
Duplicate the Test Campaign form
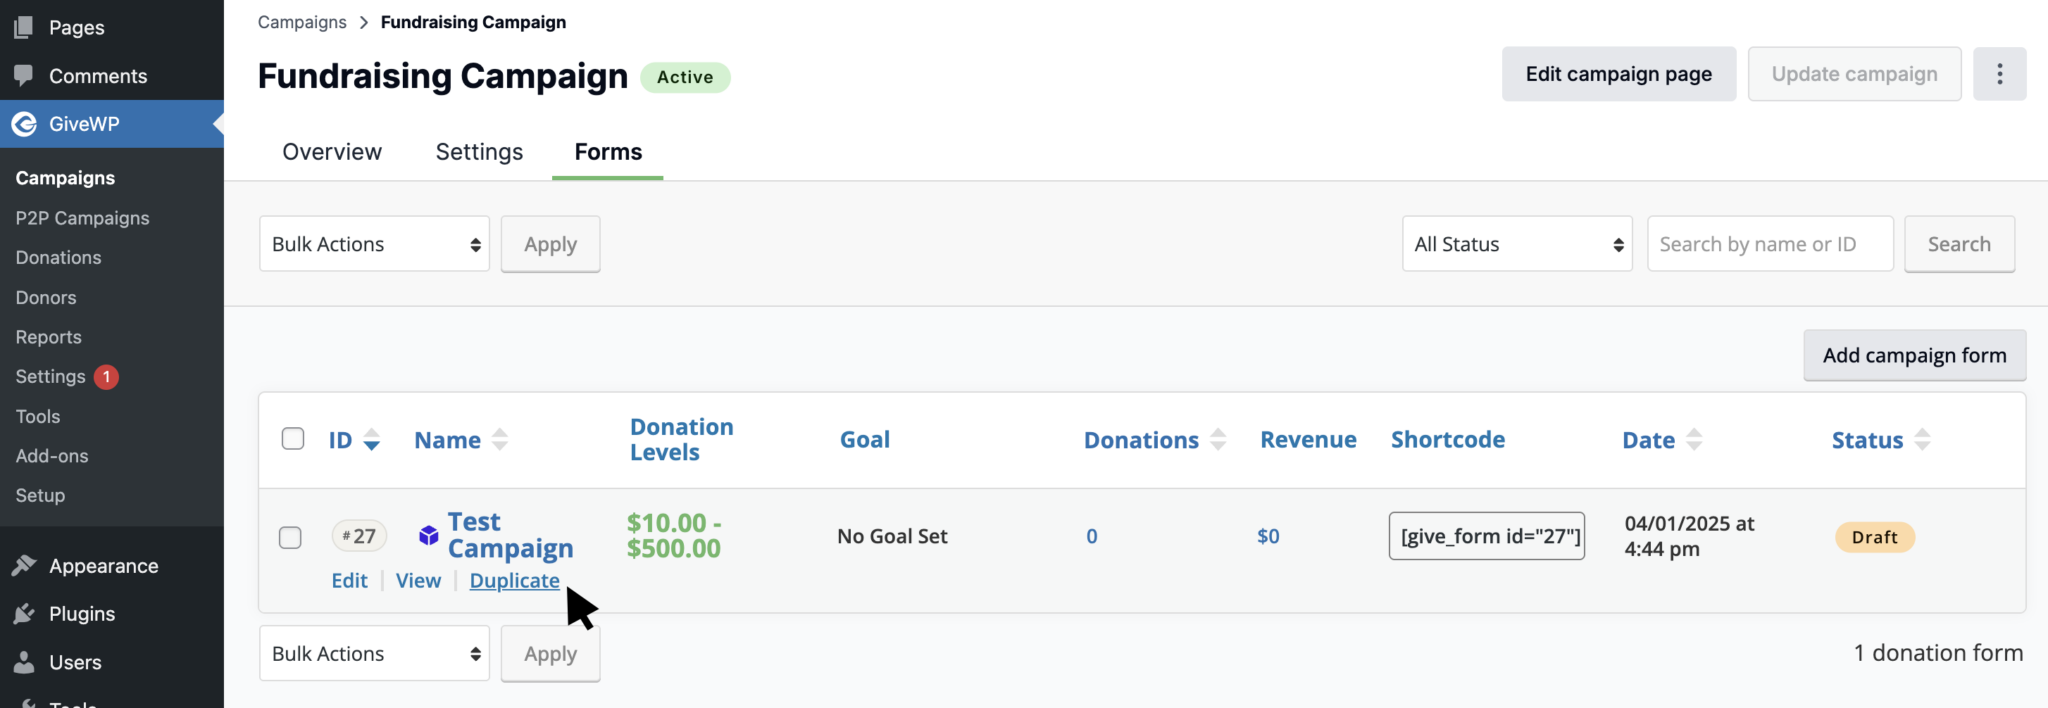514,580
